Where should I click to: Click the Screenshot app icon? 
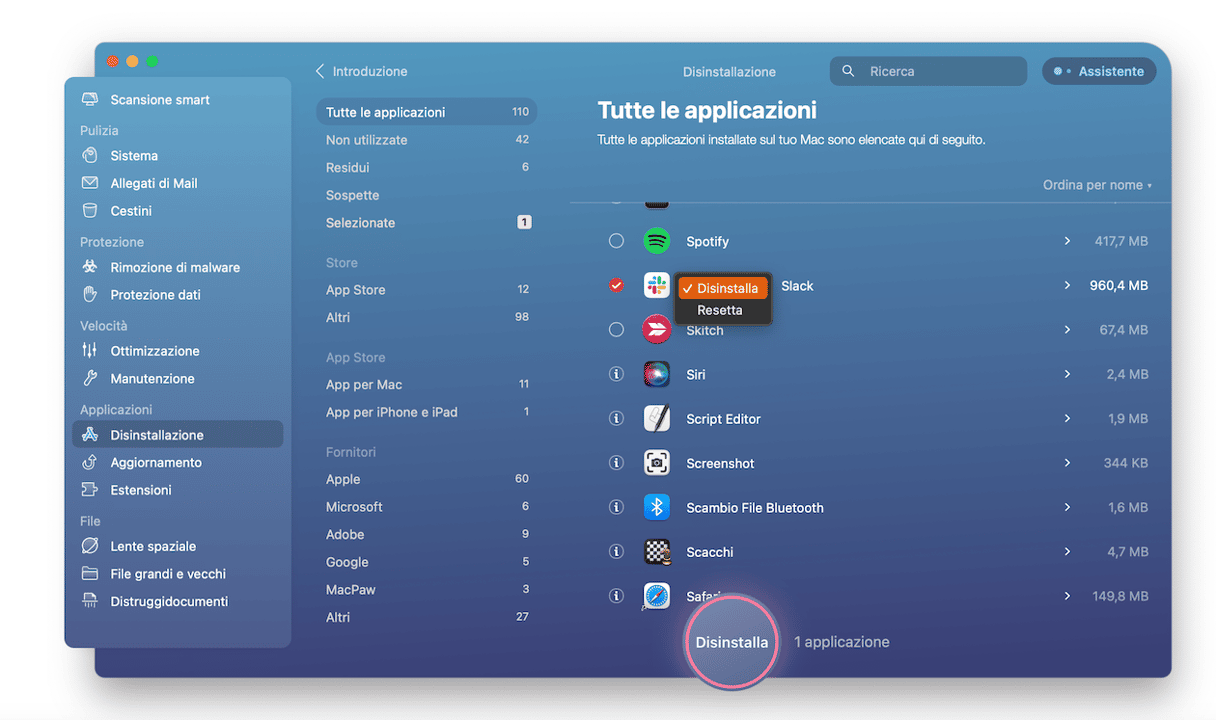pos(657,463)
